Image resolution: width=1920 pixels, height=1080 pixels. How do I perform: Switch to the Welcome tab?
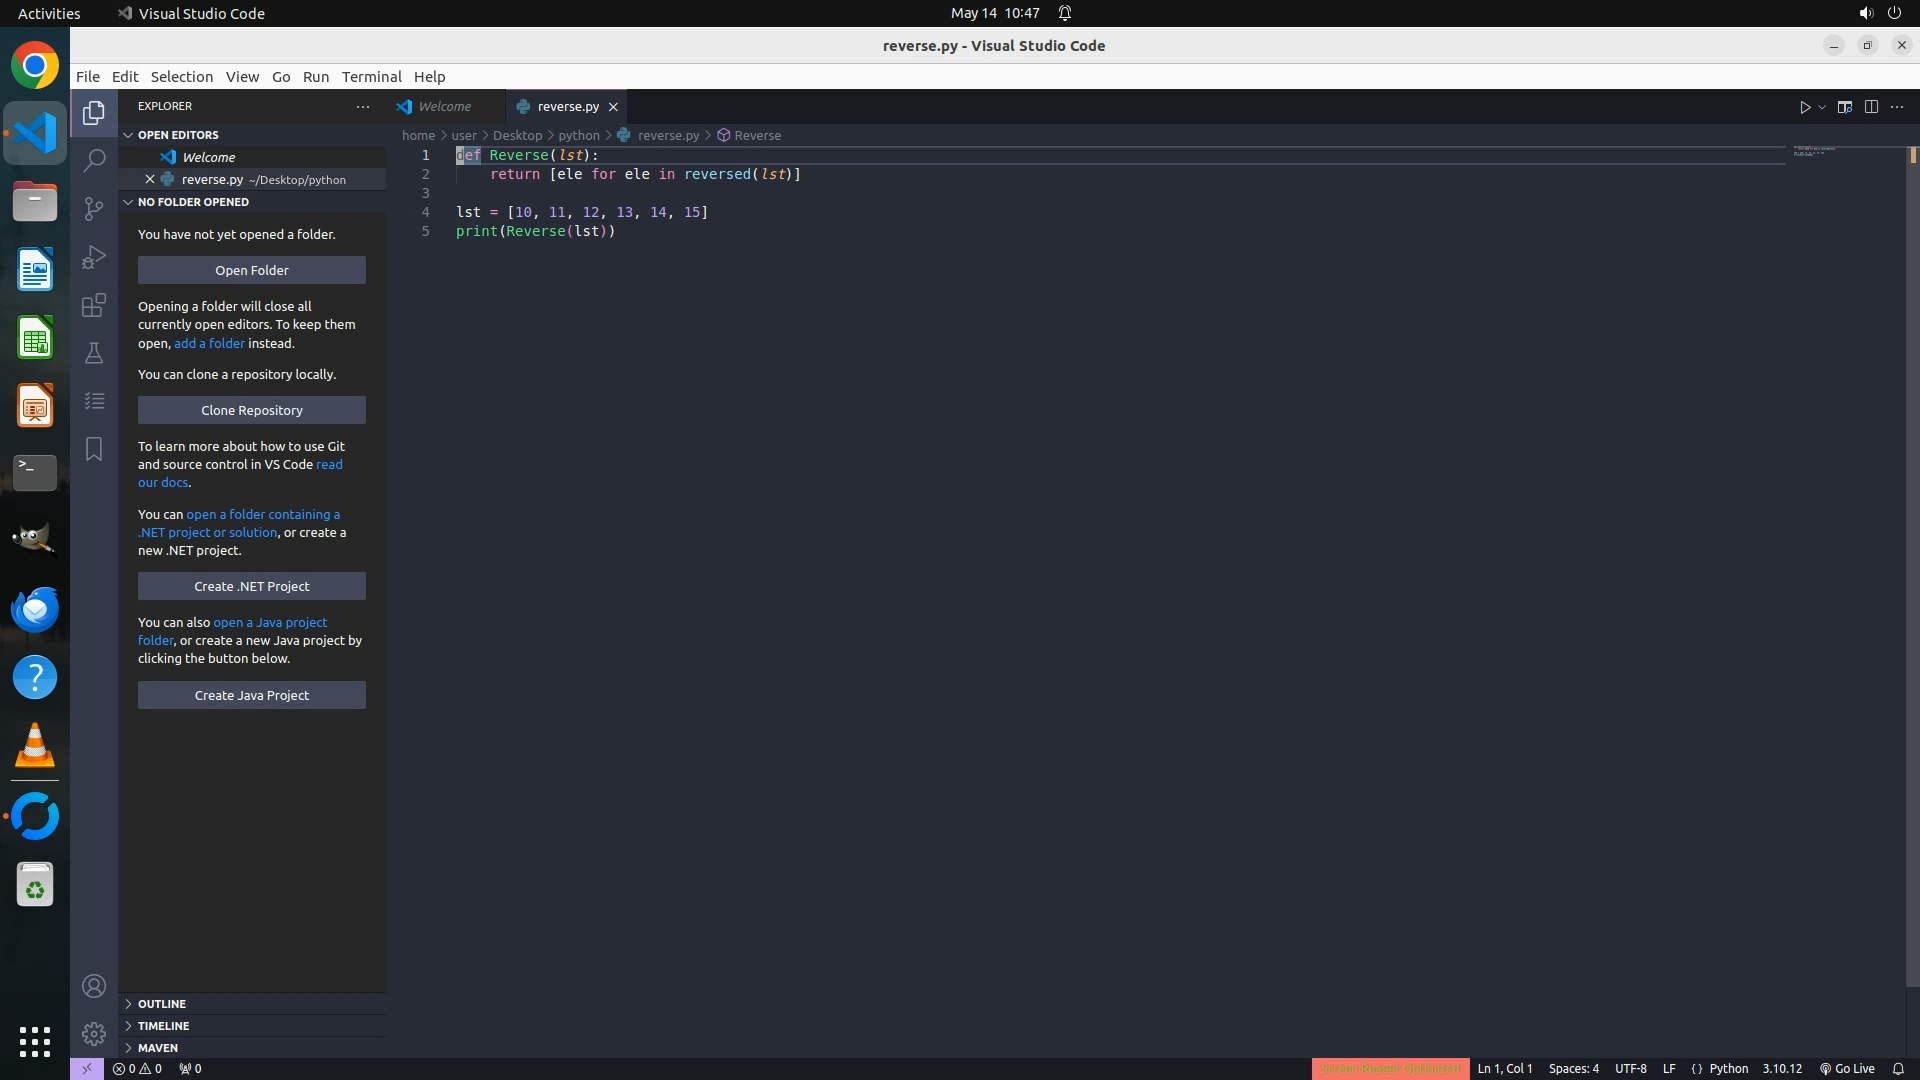444,107
